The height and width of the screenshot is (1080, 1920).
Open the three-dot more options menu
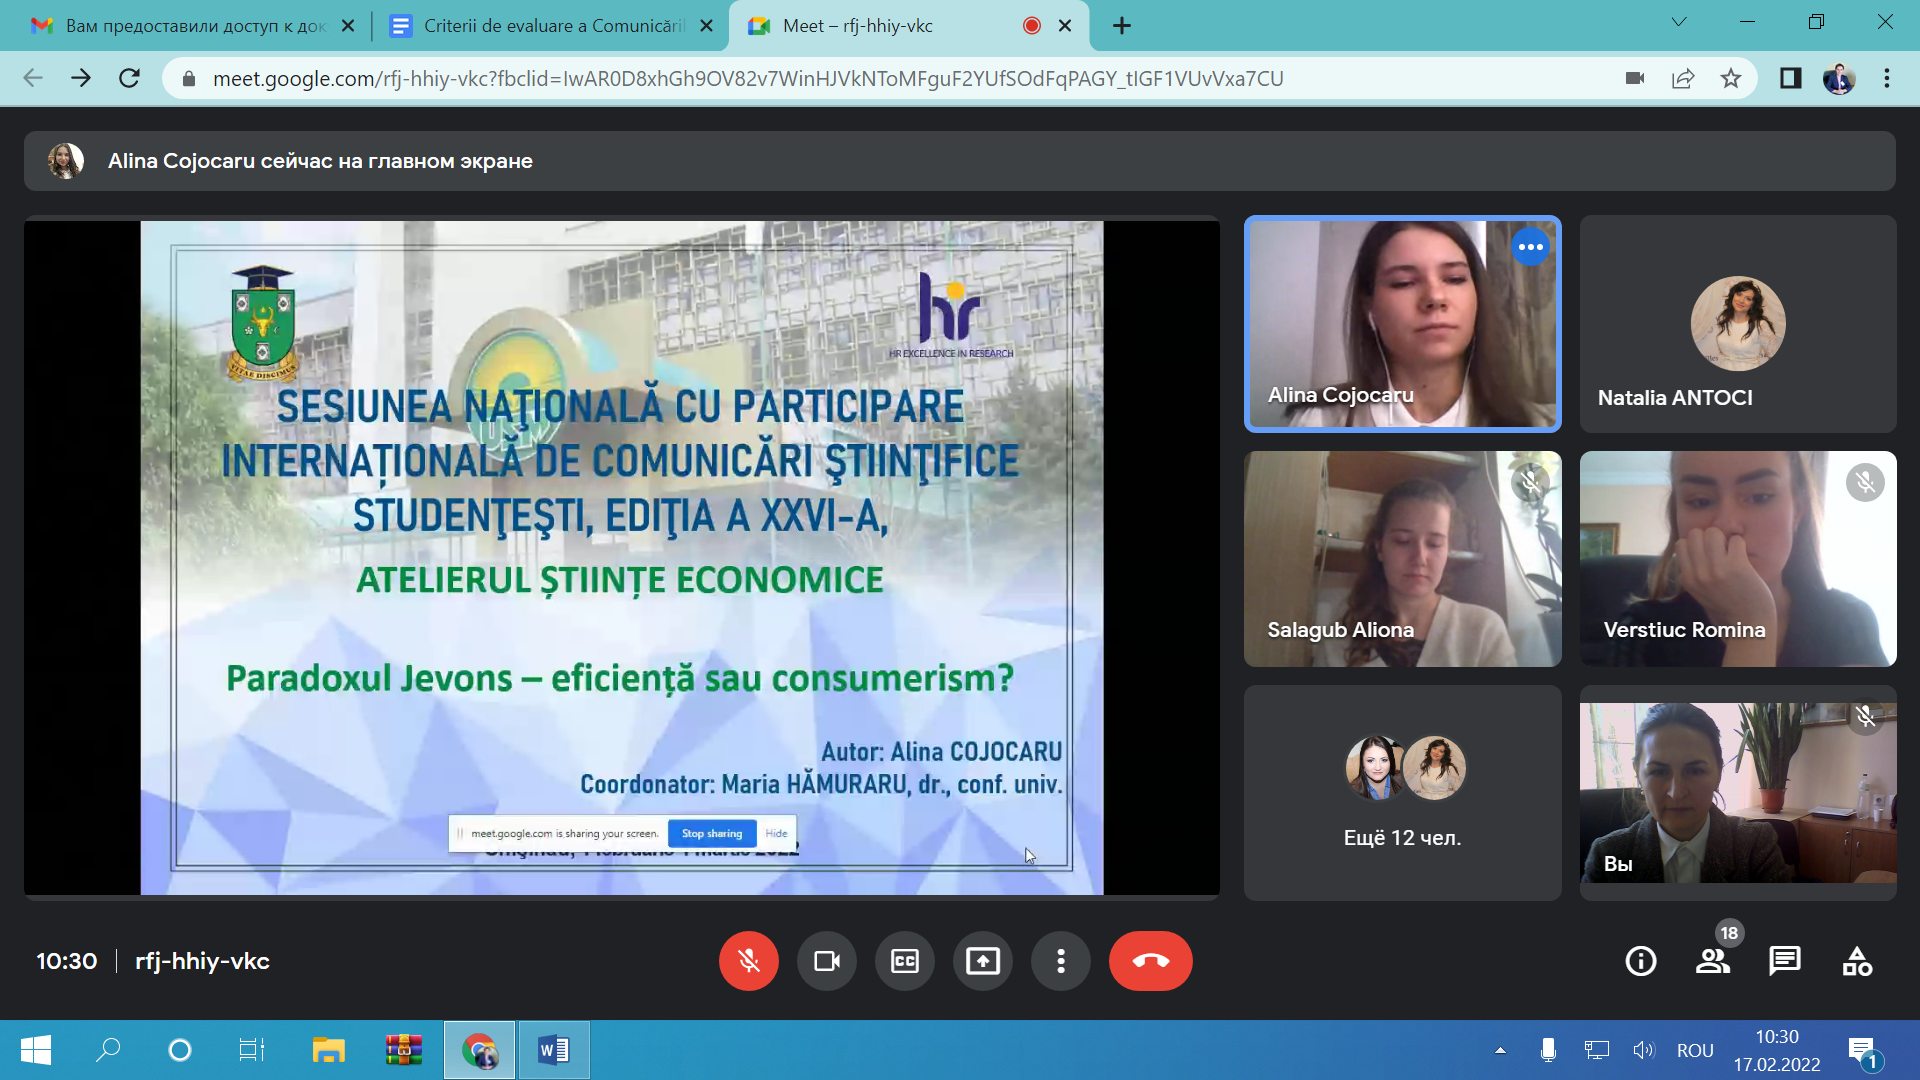pyautogui.click(x=1060, y=961)
